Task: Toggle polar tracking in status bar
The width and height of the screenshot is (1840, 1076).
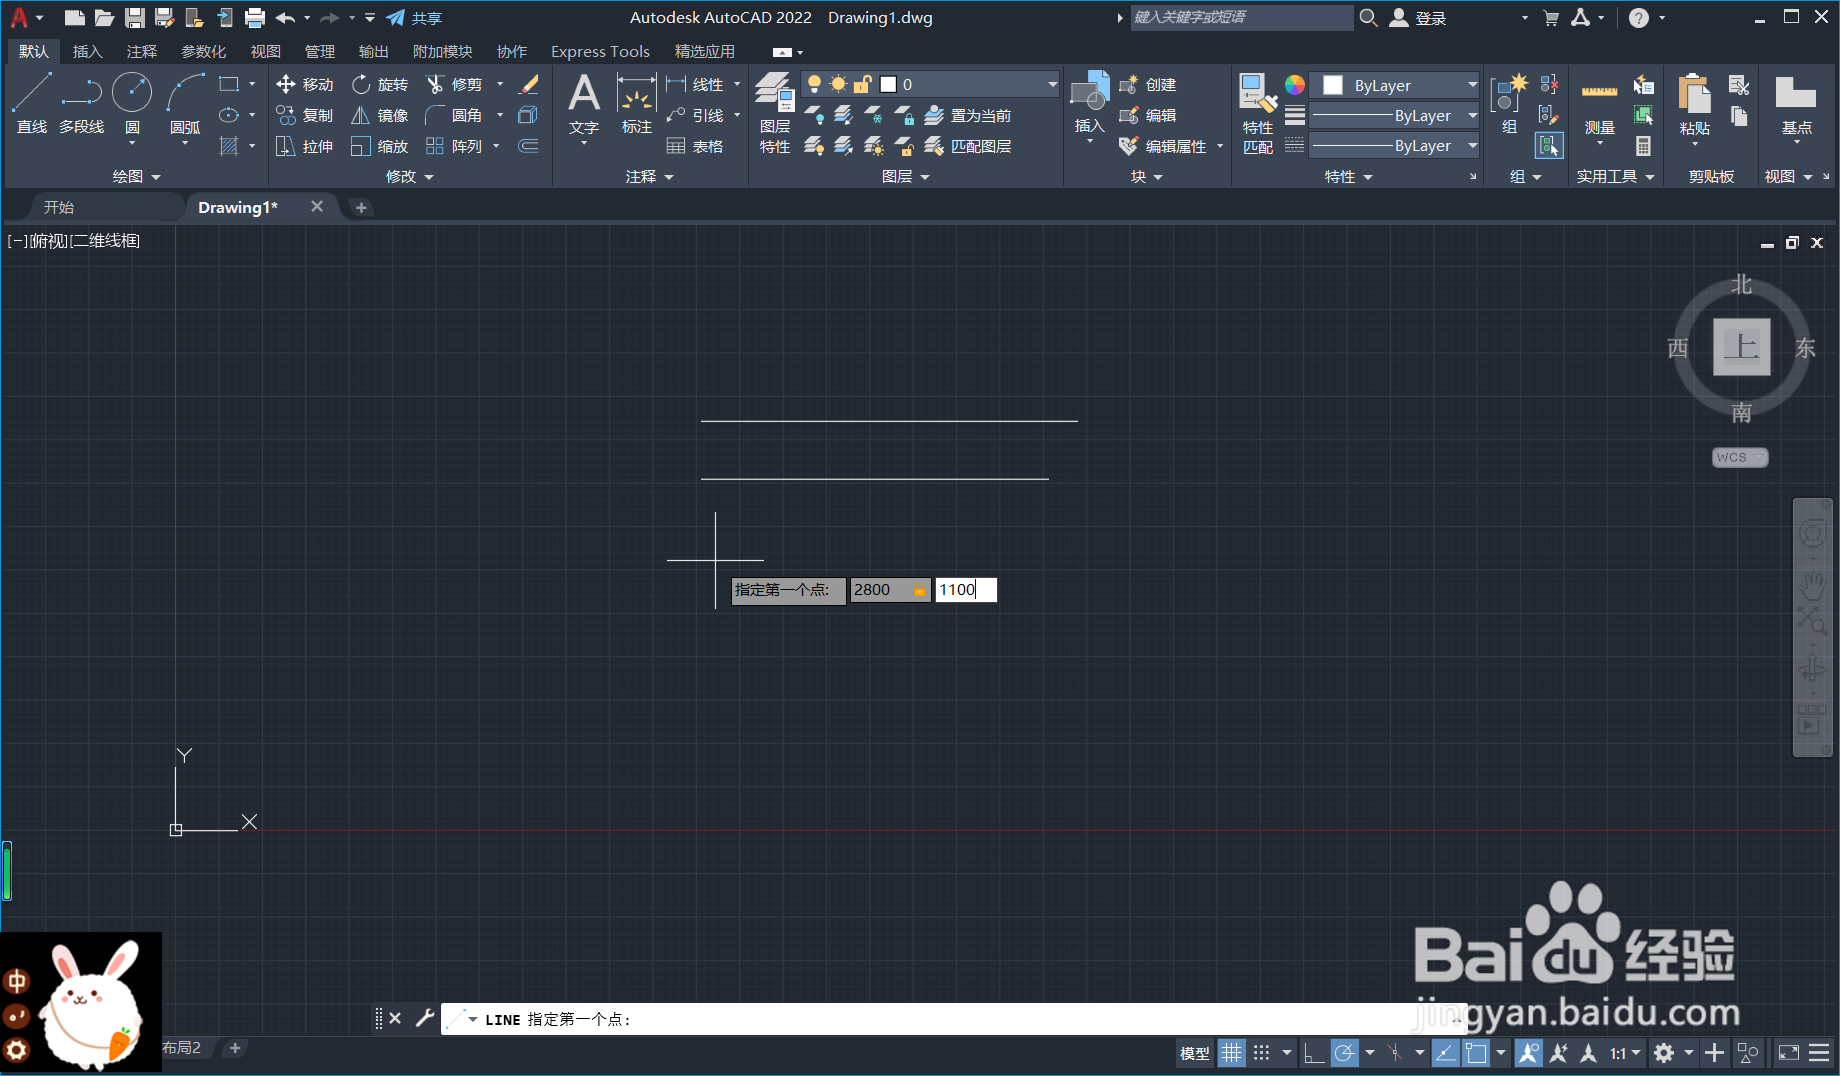Action: pos(1345,1053)
